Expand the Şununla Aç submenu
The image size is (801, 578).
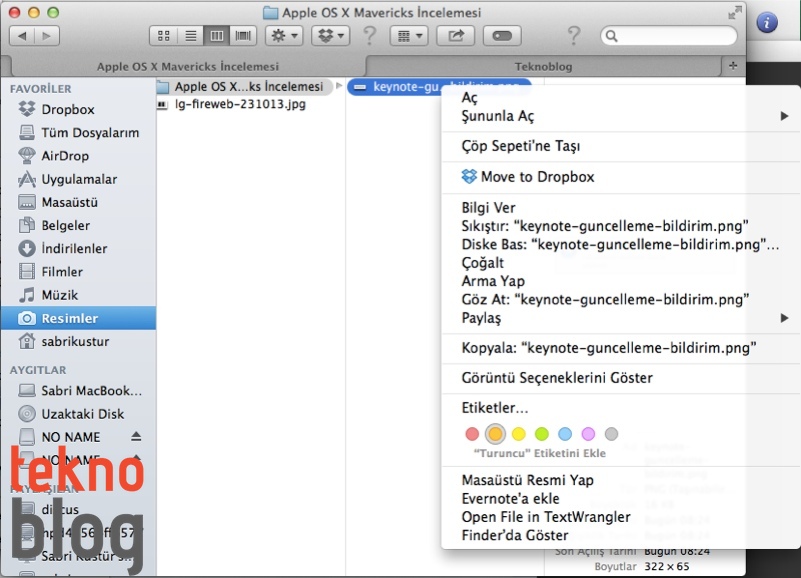[x=621, y=116]
